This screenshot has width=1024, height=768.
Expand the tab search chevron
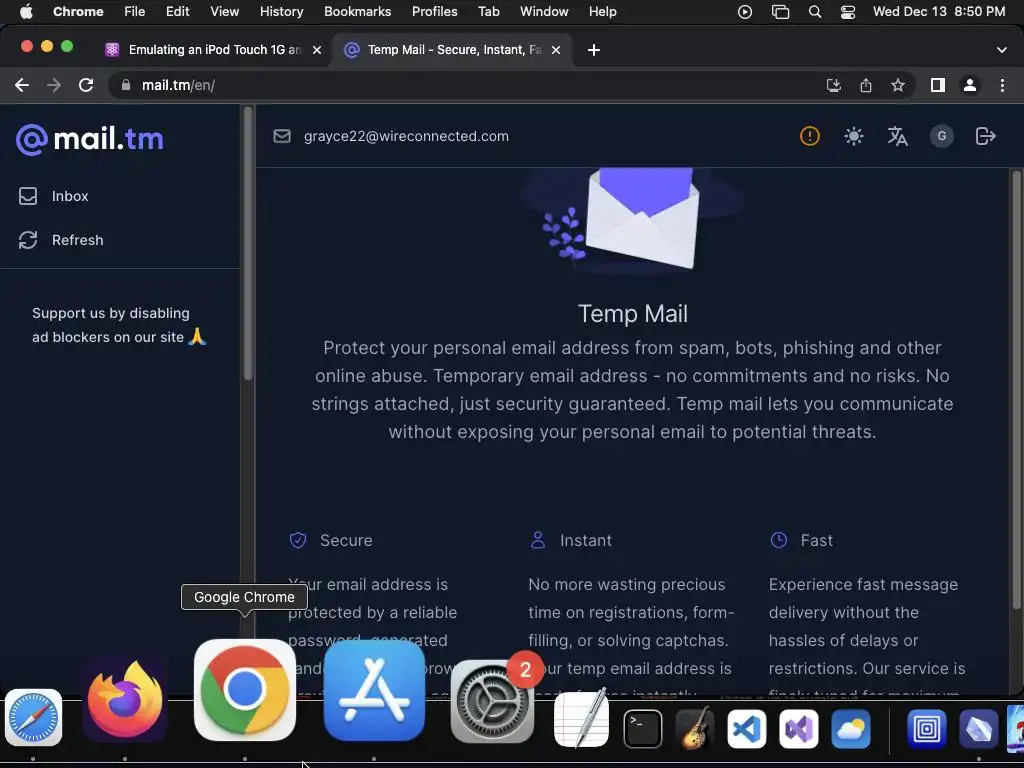[1002, 50]
